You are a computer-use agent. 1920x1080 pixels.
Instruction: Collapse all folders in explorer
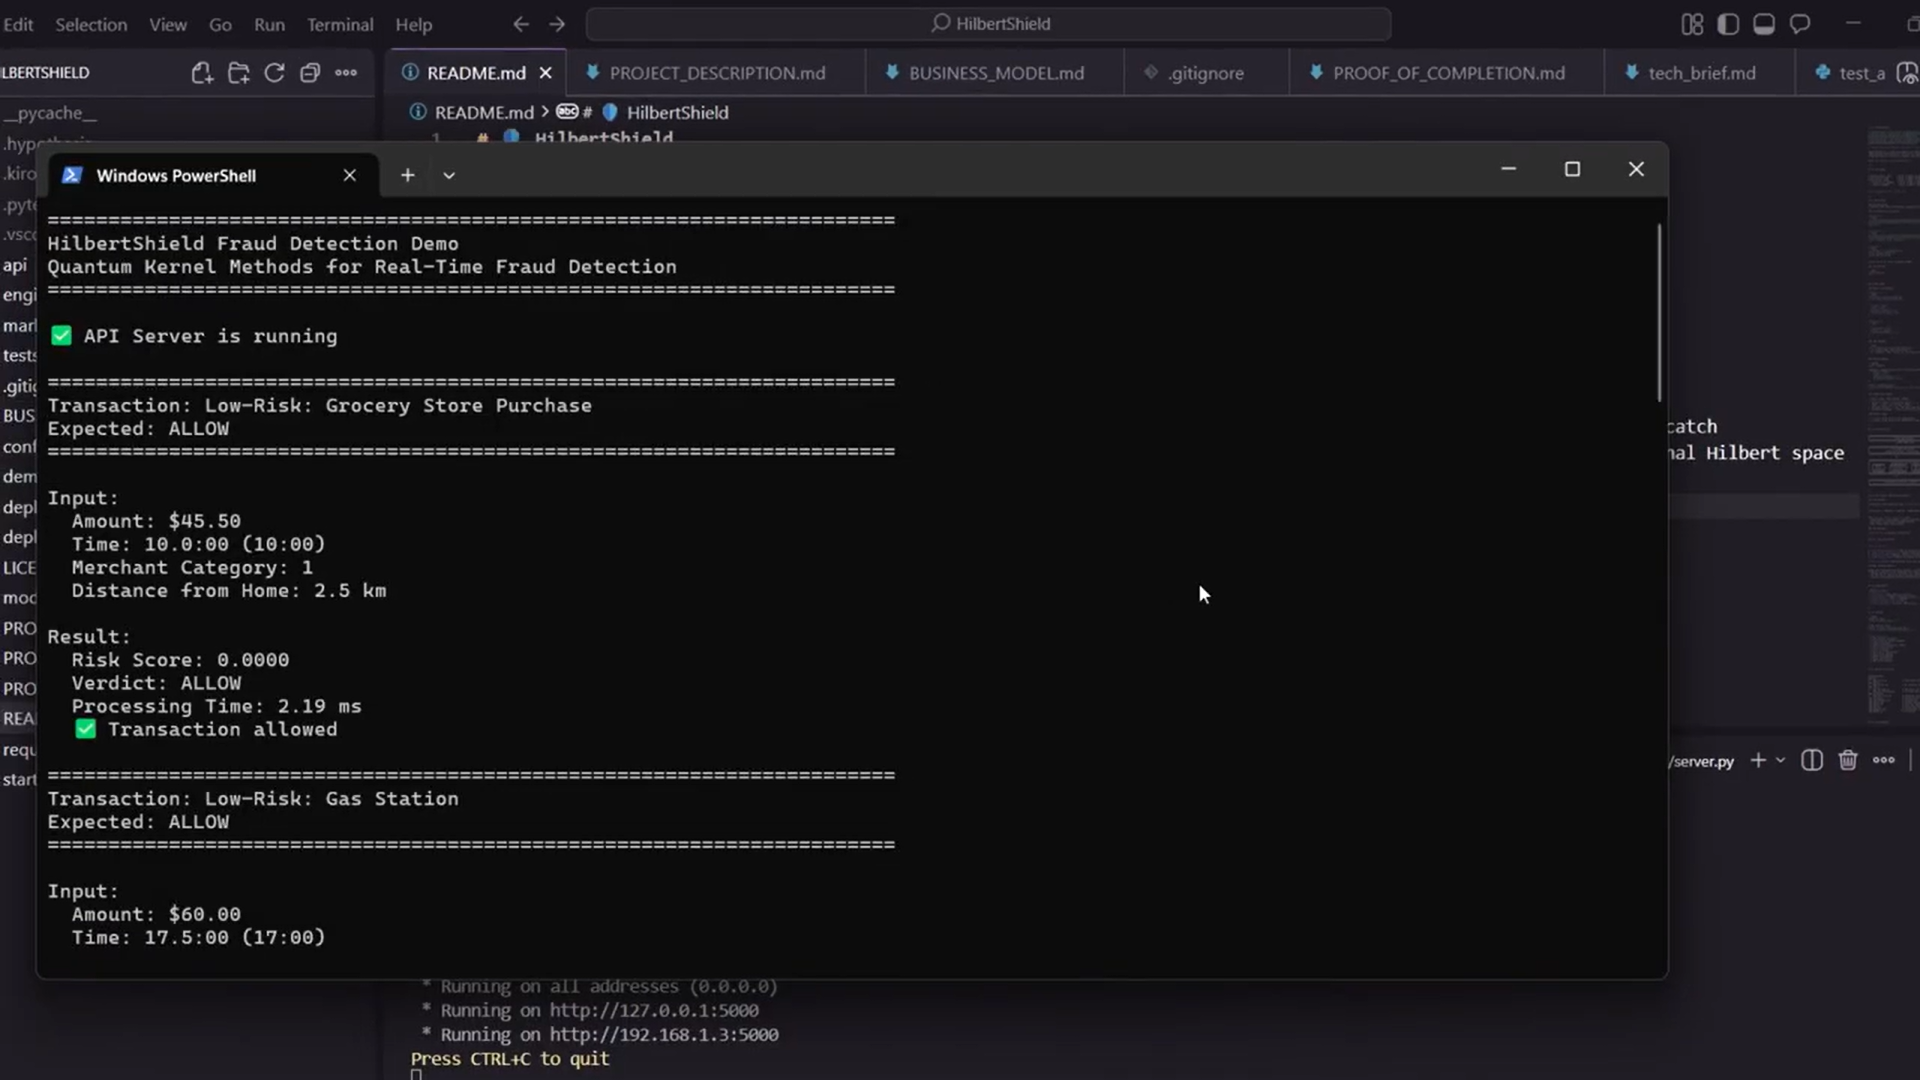(x=310, y=73)
